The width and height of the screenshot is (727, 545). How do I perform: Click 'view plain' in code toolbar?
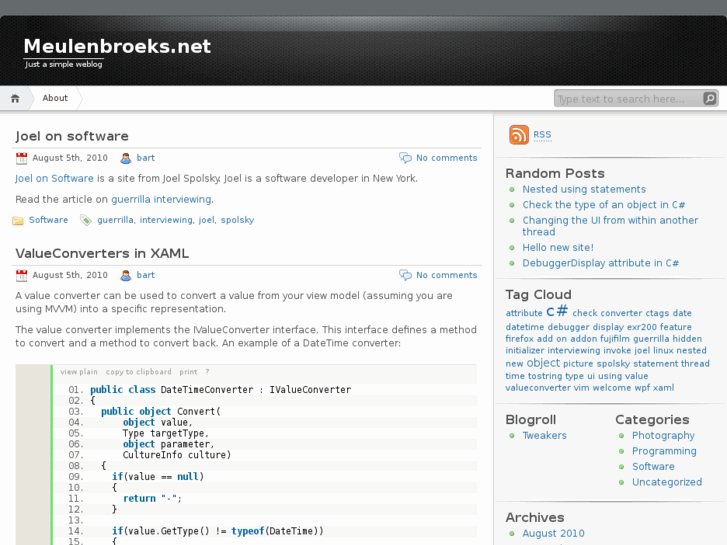[x=79, y=371]
